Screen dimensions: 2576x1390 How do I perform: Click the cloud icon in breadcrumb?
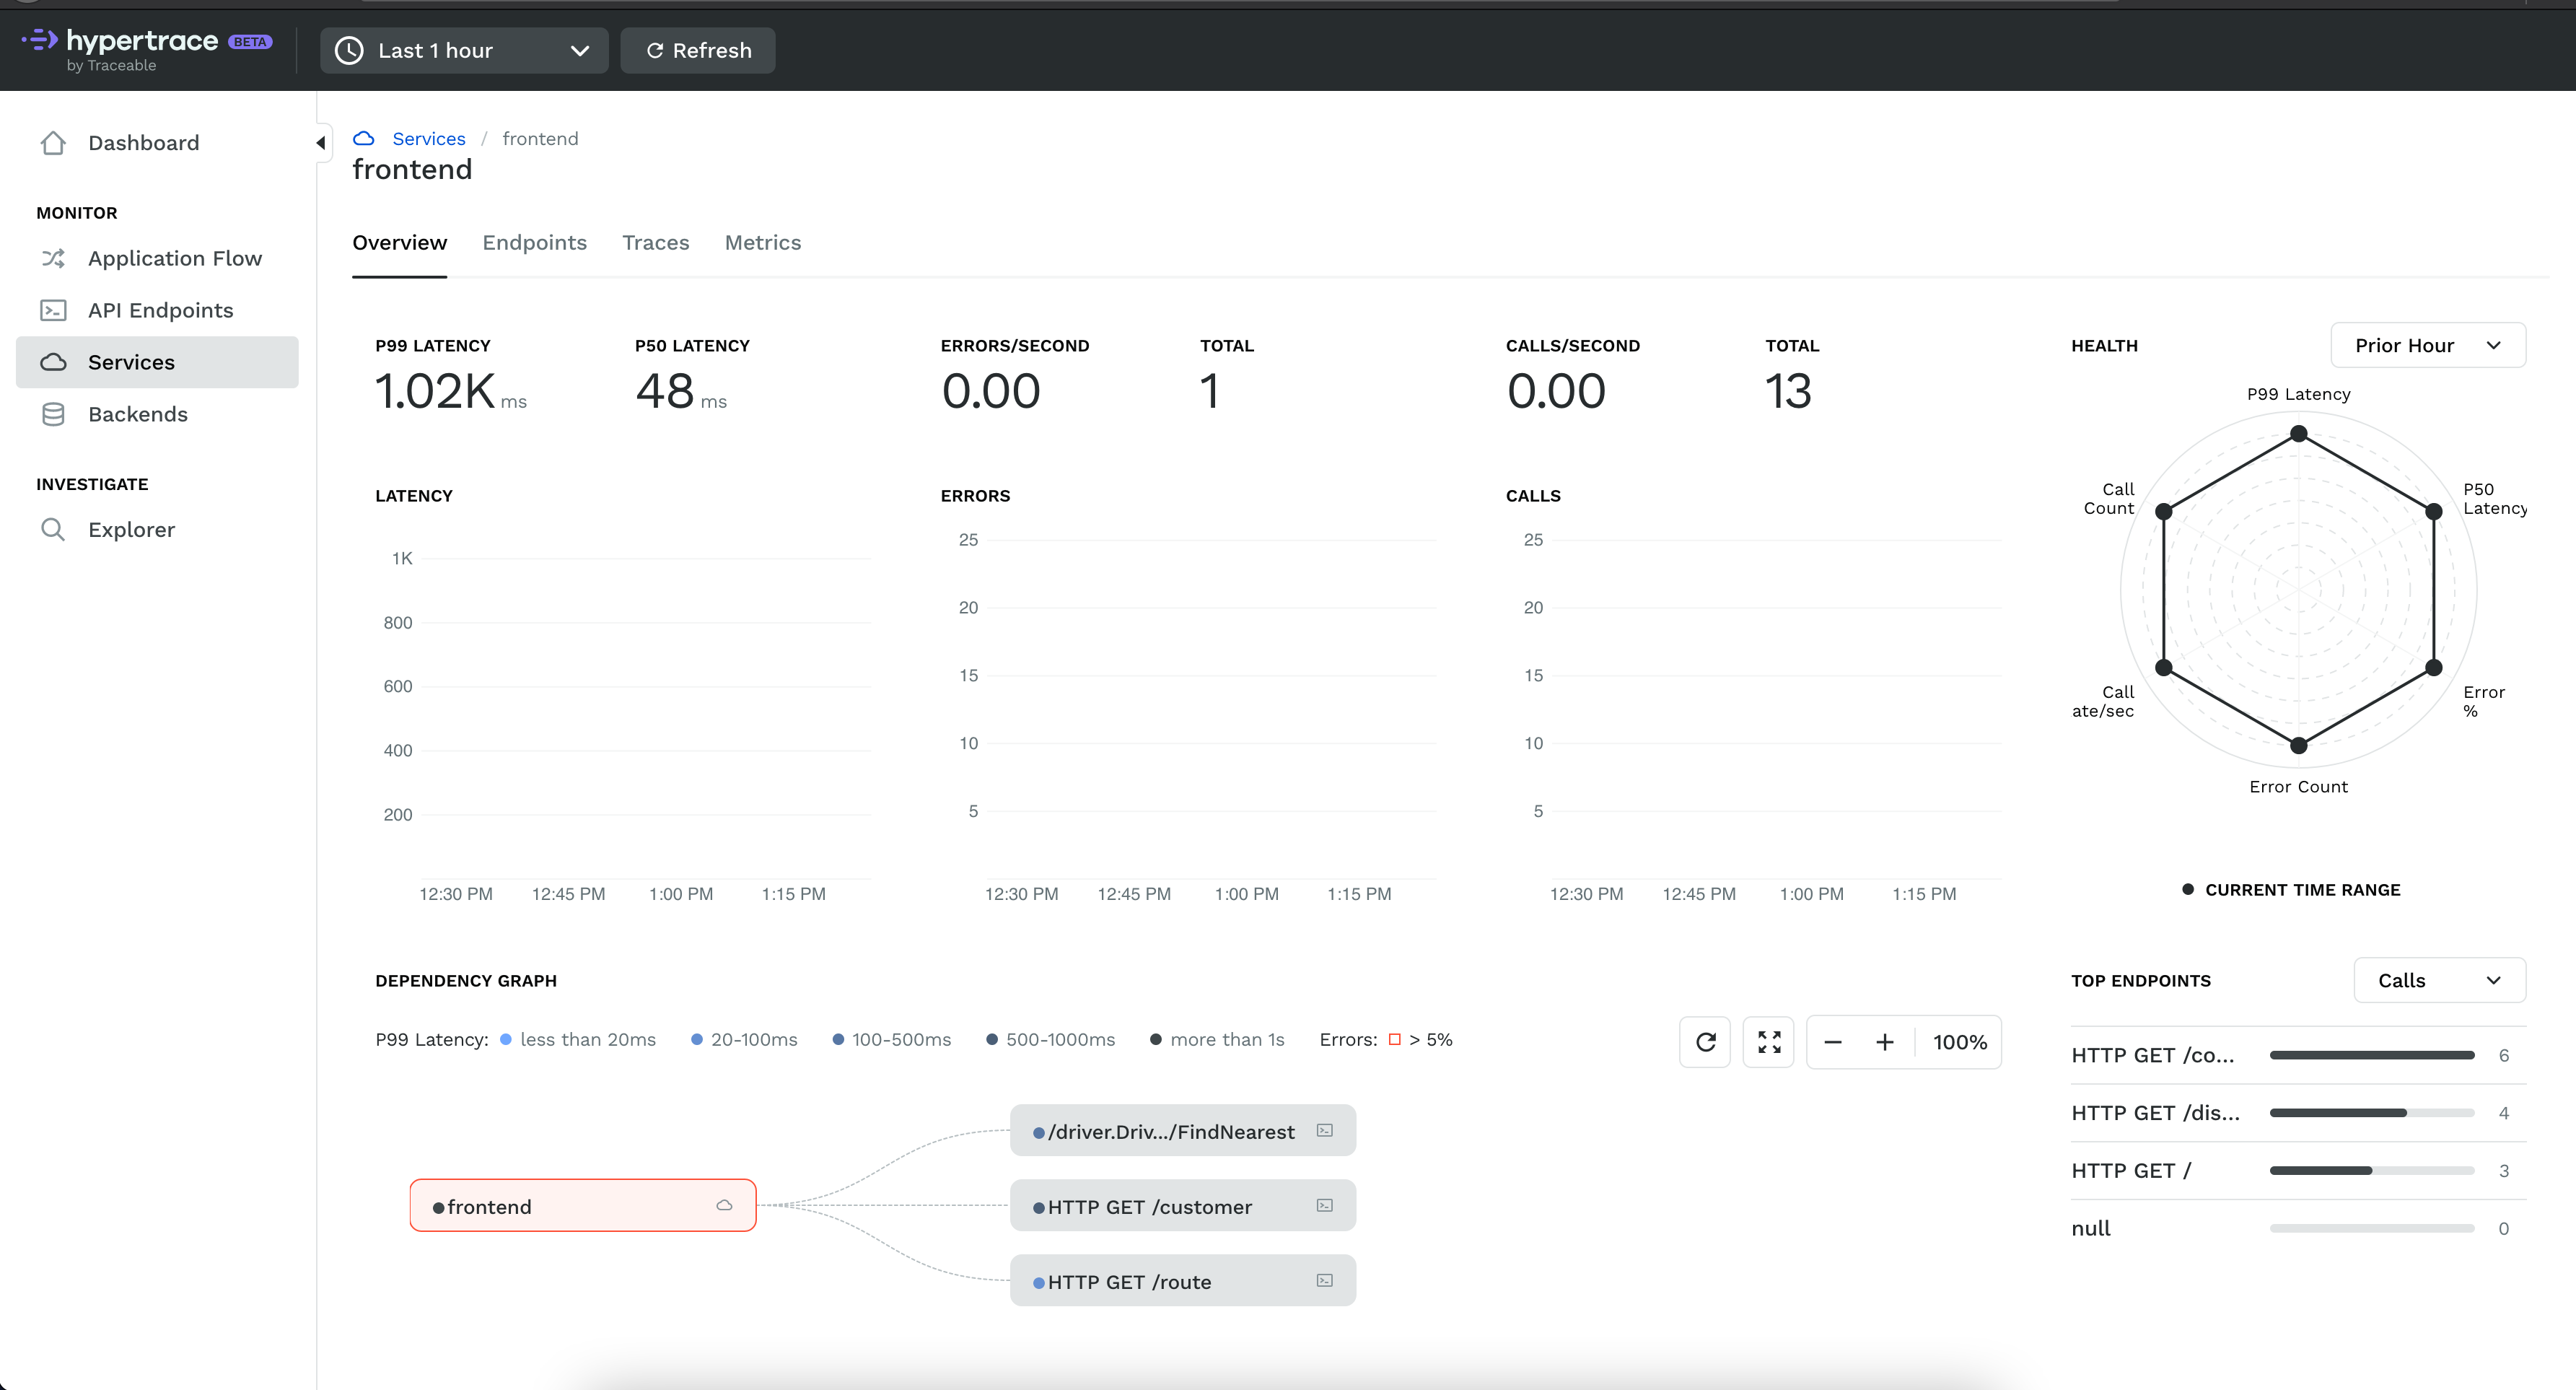pos(364,138)
